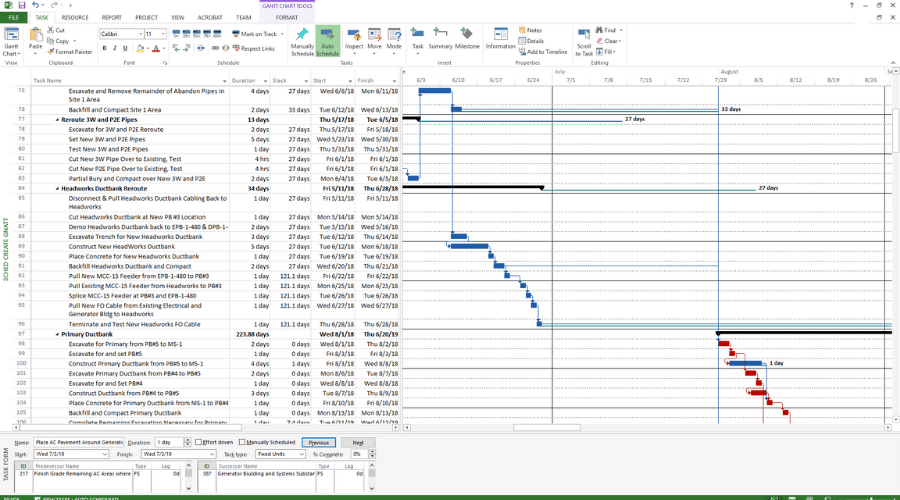
Task: Check the Manually Scheduled checkbox
Action: [x=242, y=442]
